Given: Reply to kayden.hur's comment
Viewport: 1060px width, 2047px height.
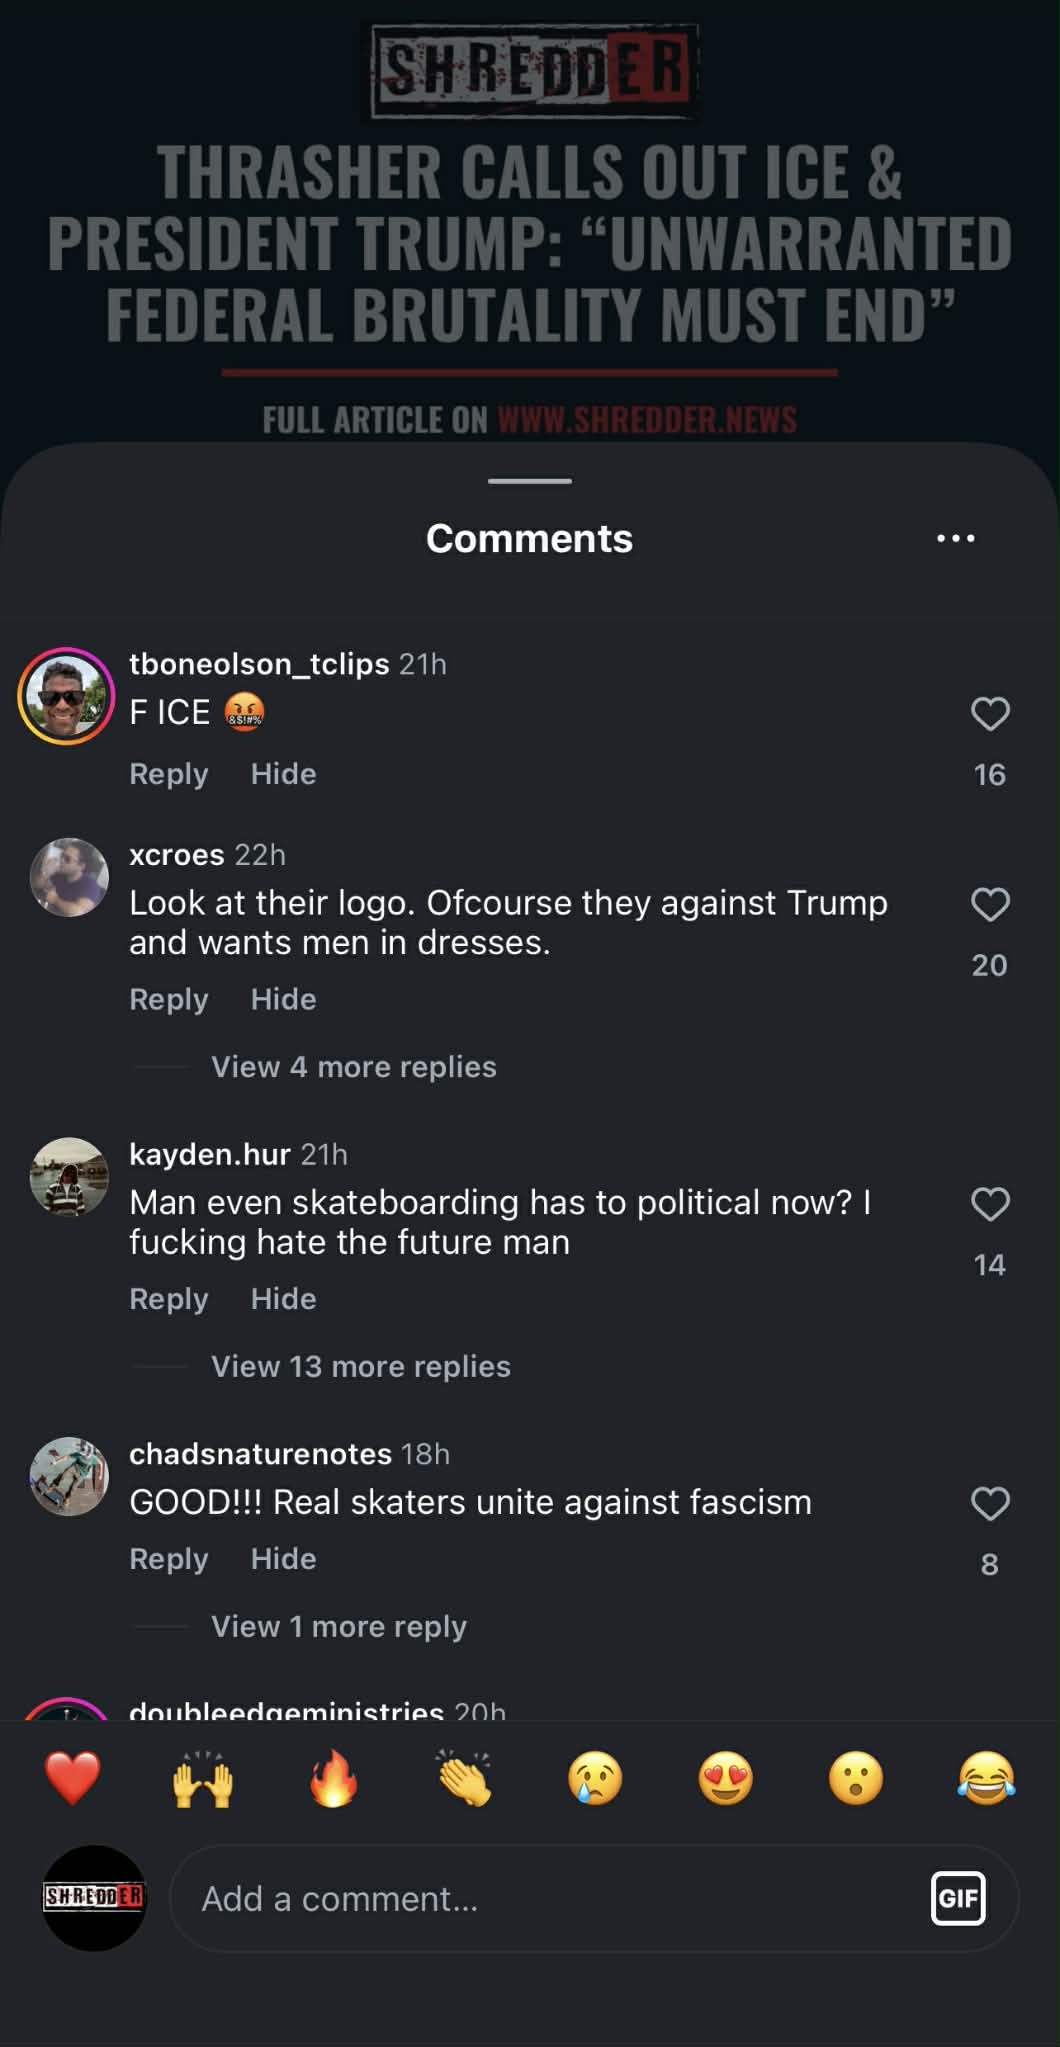Looking at the screenshot, I should (x=168, y=1299).
